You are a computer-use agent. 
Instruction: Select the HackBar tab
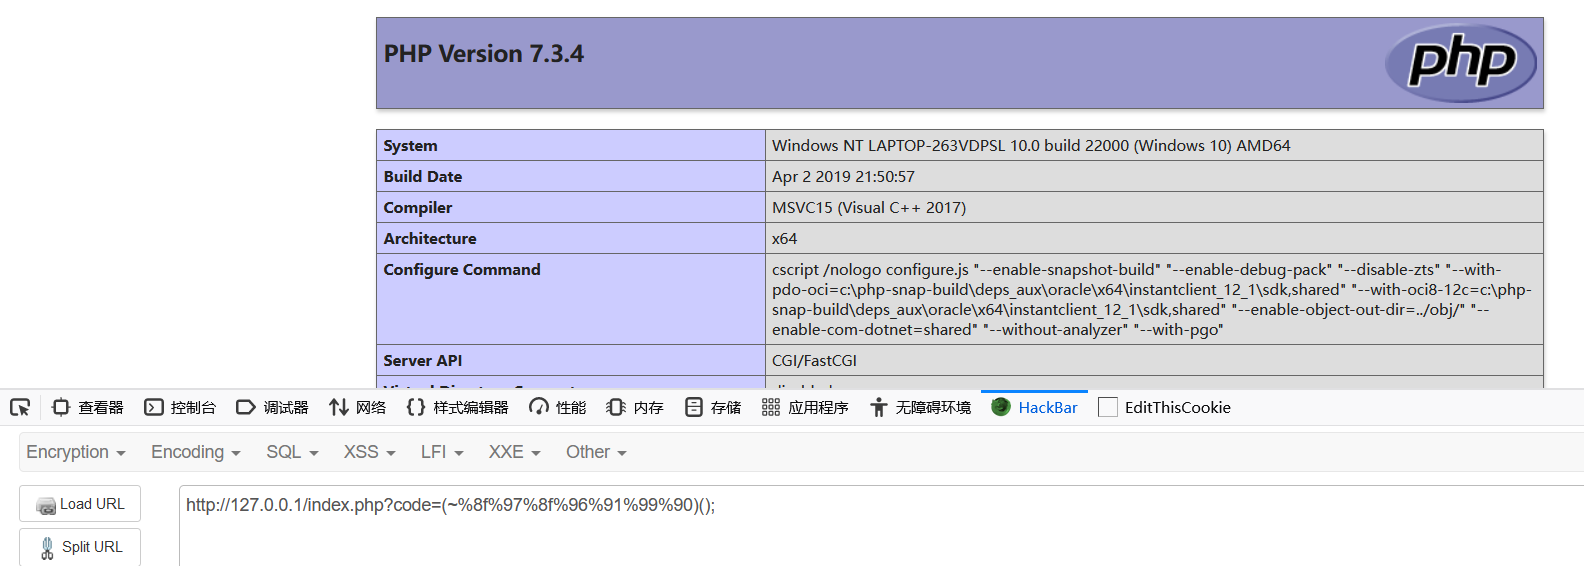pos(1034,407)
